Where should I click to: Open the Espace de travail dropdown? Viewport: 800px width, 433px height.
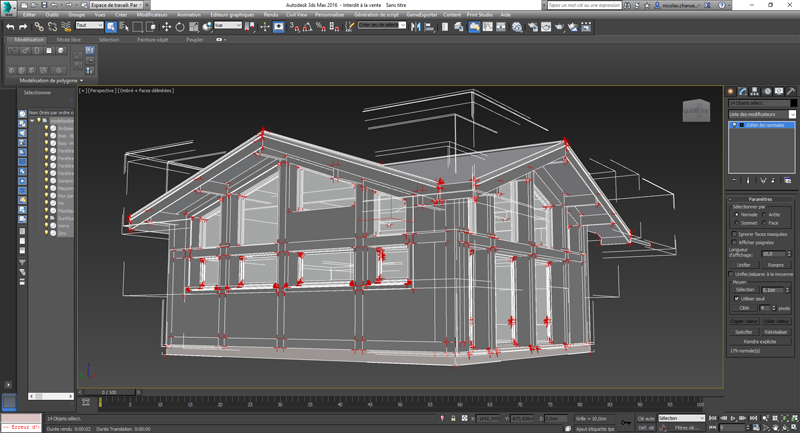[115, 5]
